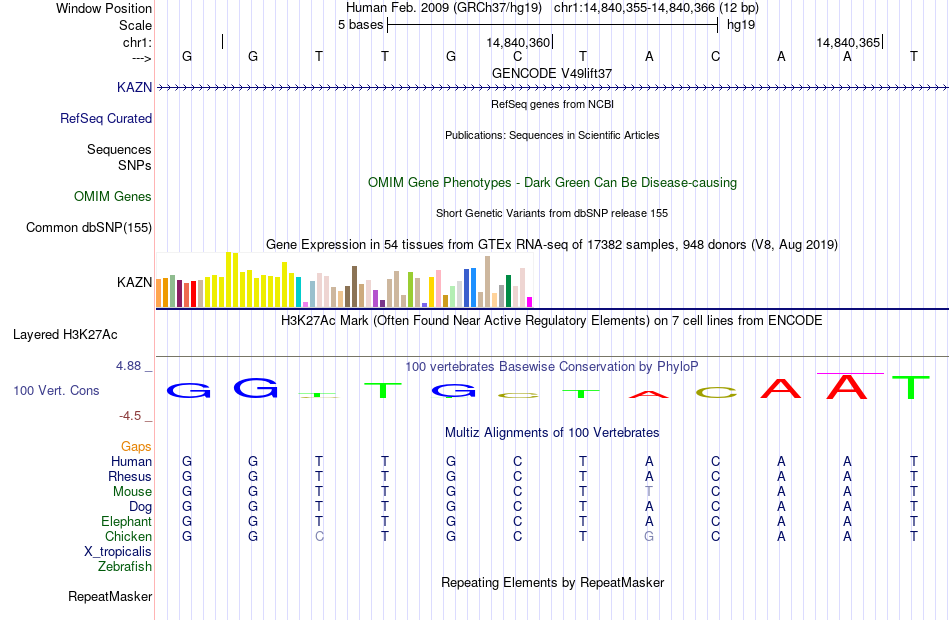Image resolution: width=950 pixels, height=620 pixels.
Task: Click the 4.88 upper PhyloP value
Action: 128,365
